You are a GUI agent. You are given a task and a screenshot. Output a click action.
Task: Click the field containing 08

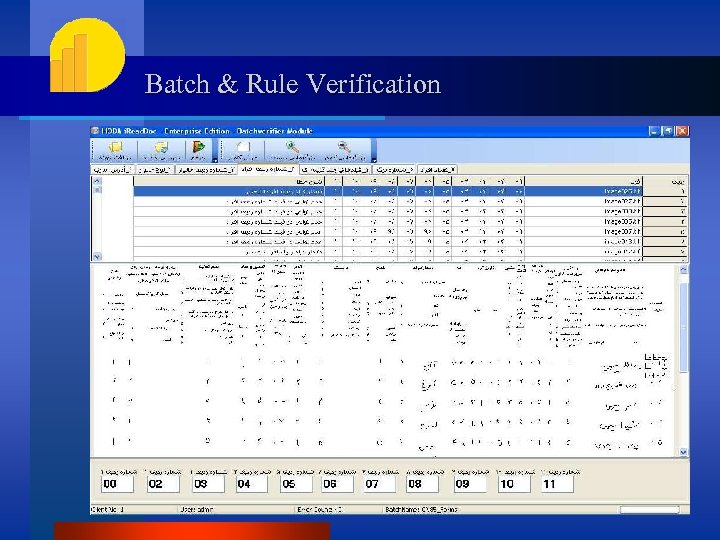422,484
